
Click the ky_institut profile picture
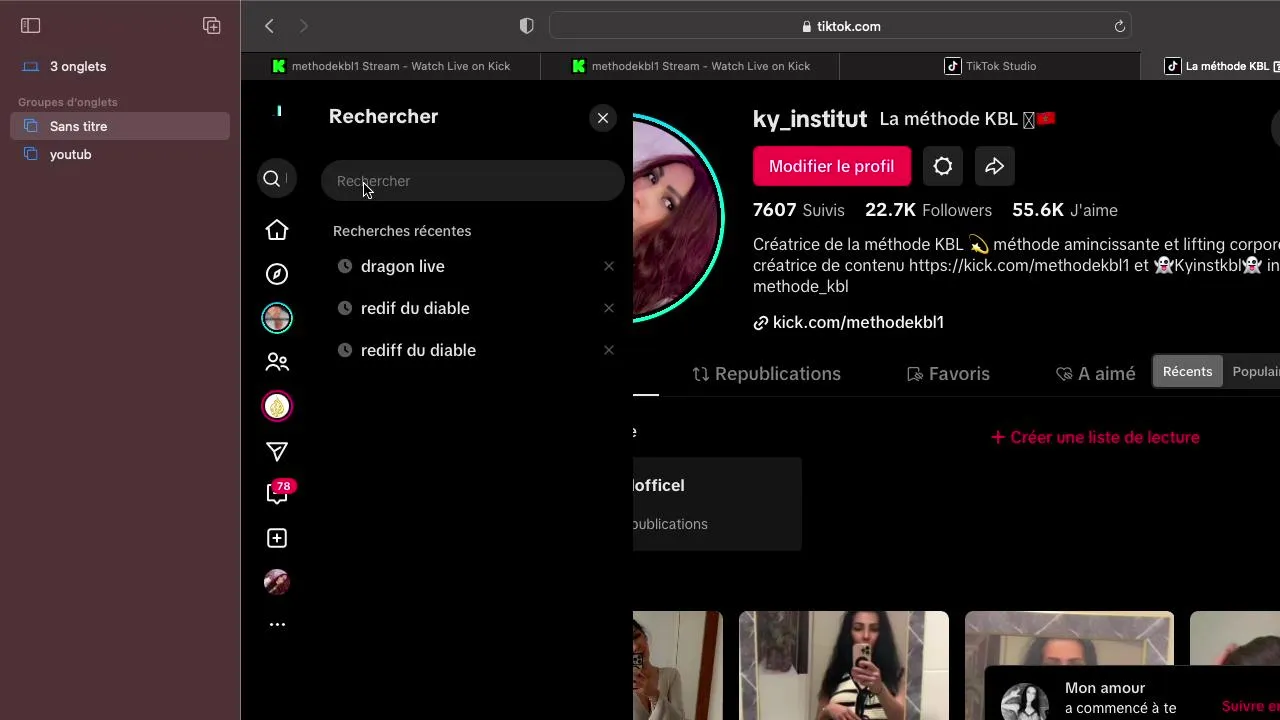click(x=677, y=217)
